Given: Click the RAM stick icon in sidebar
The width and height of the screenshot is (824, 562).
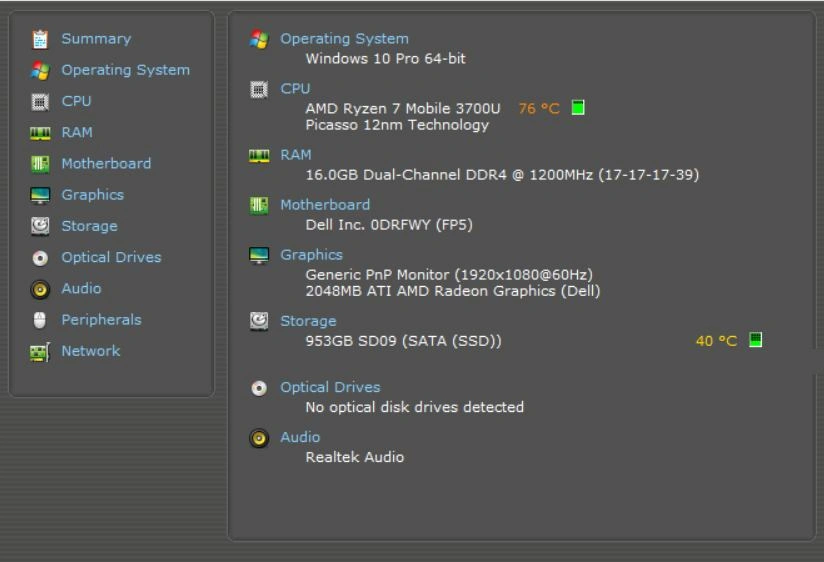Looking at the screenshot, I should (x=40, y=133).
